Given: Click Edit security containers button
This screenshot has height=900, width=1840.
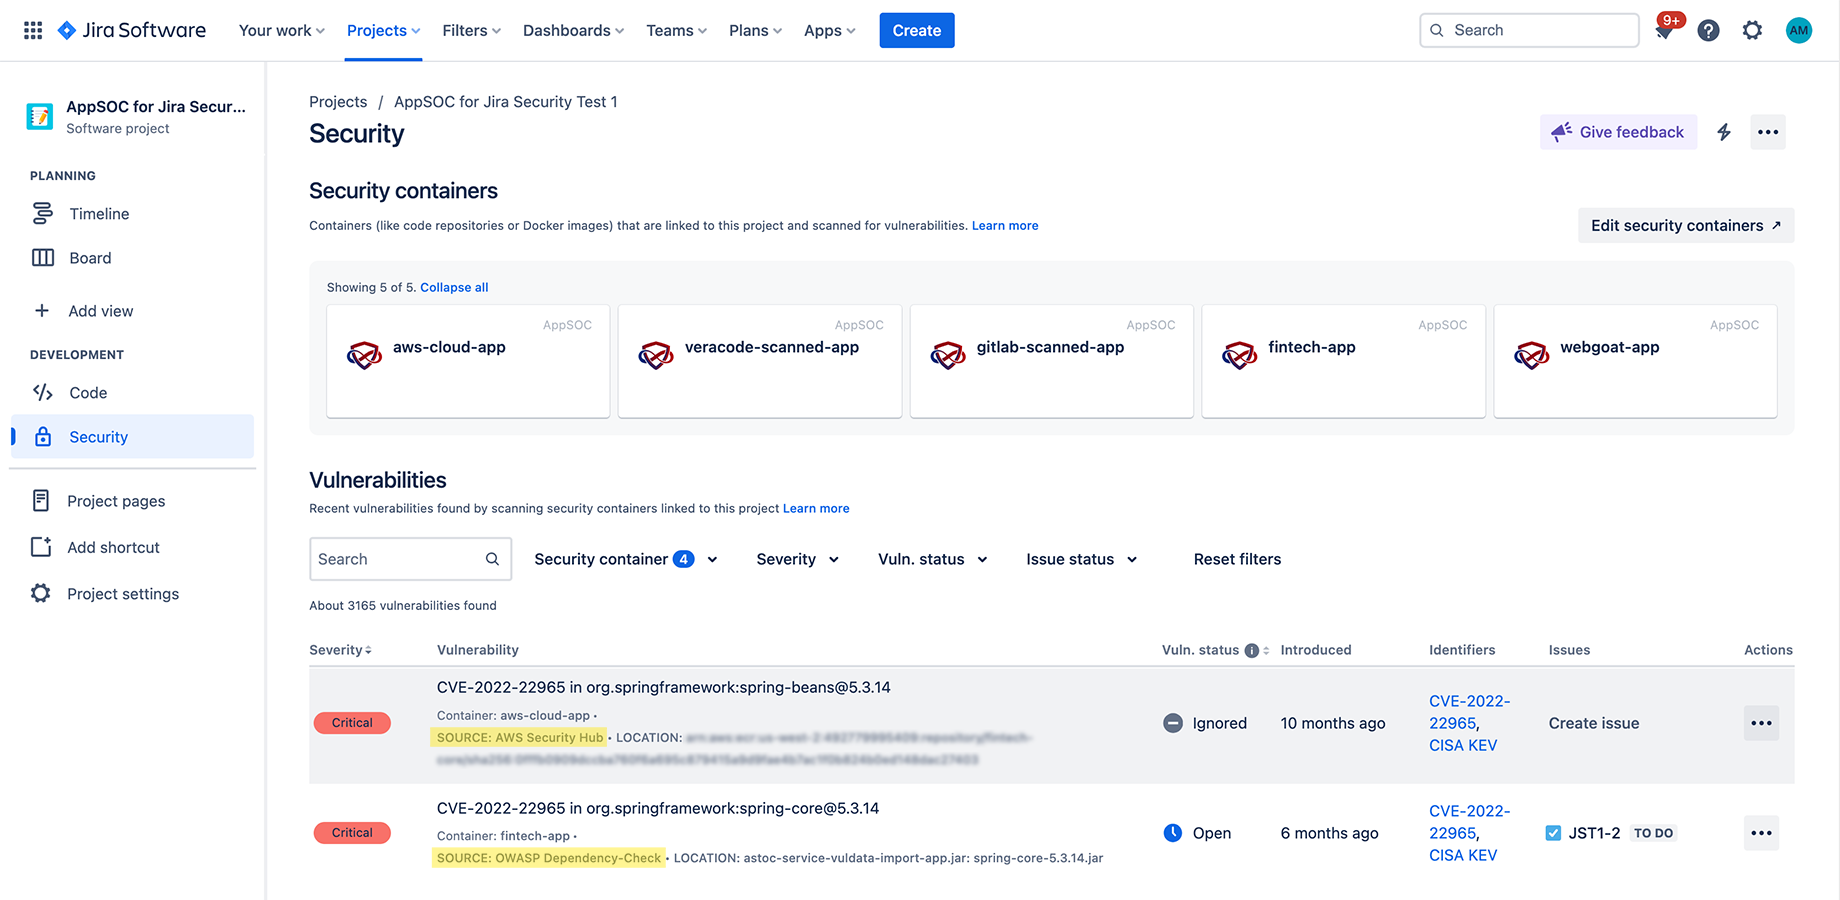Looking at the screenshot, I should [x=1686, y=225].
